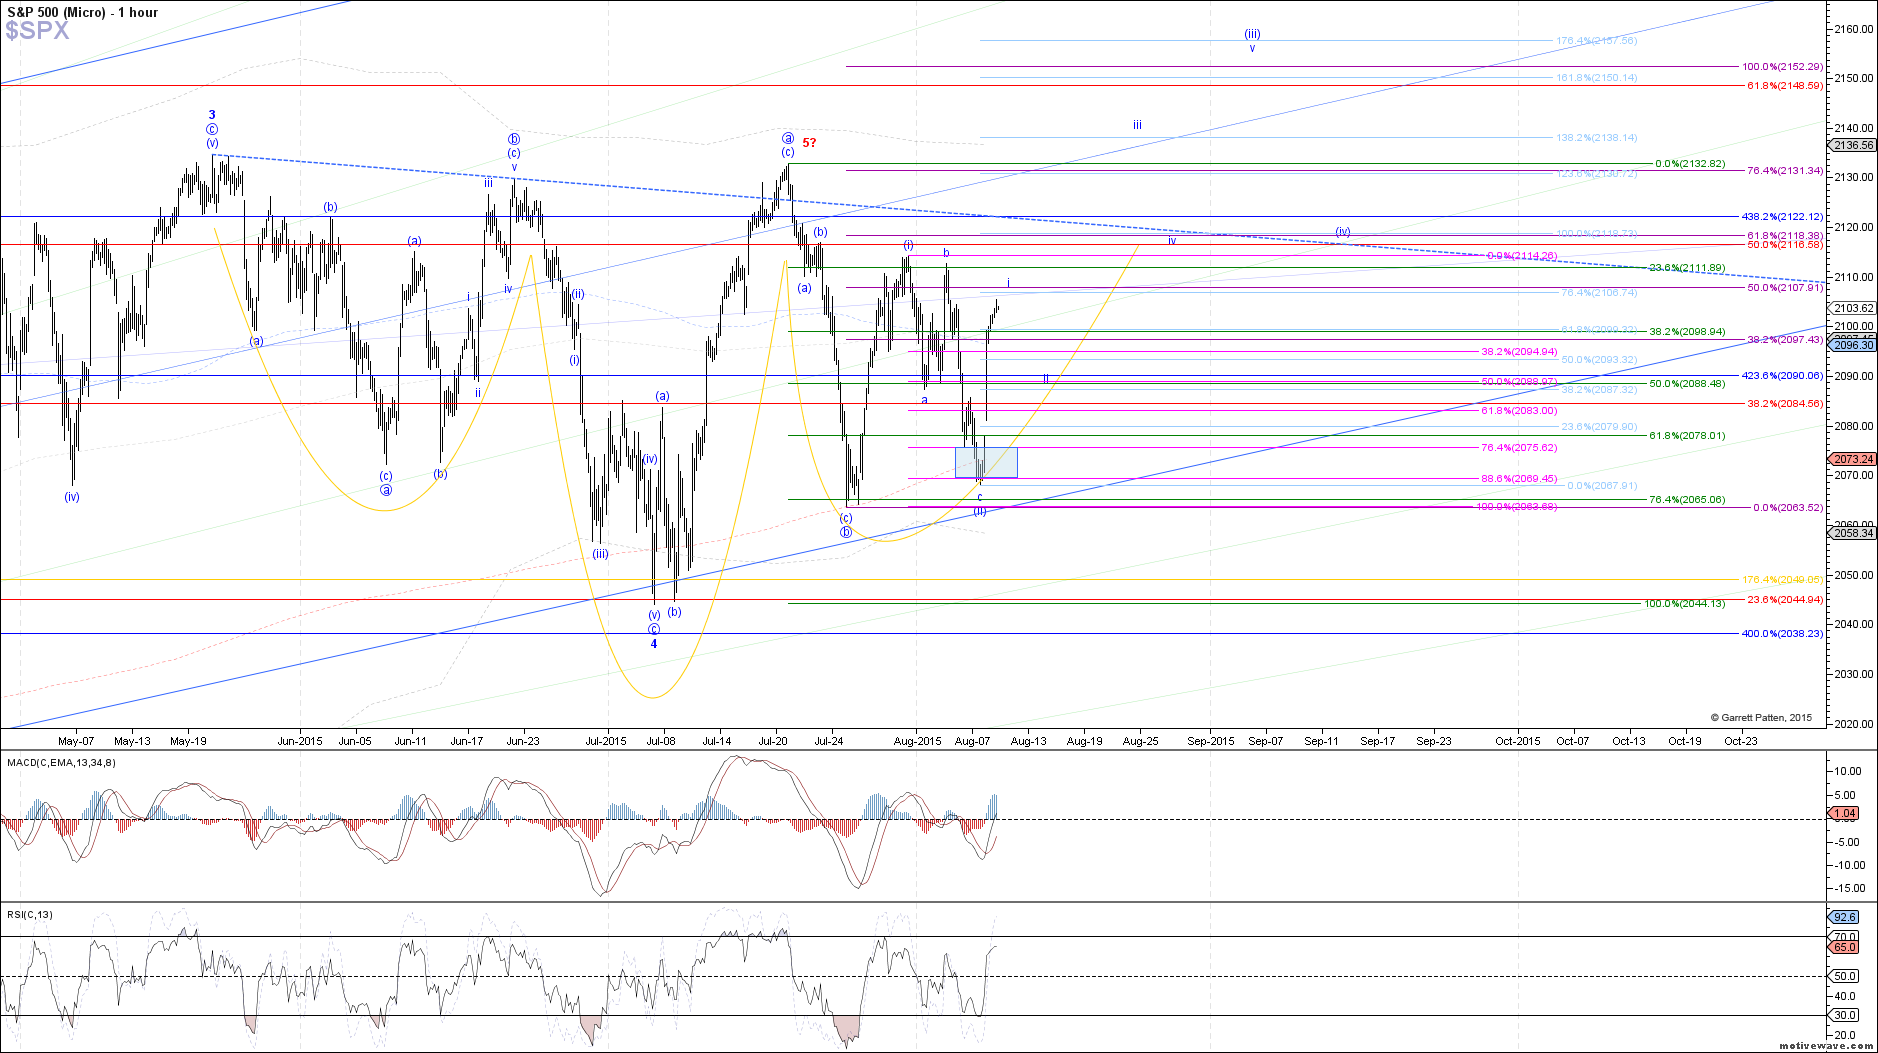Click the "76.4%(2131.34)" Fibonacci label
The height and width of the screenshot is (1053, 1878).
coord(1785,171)
